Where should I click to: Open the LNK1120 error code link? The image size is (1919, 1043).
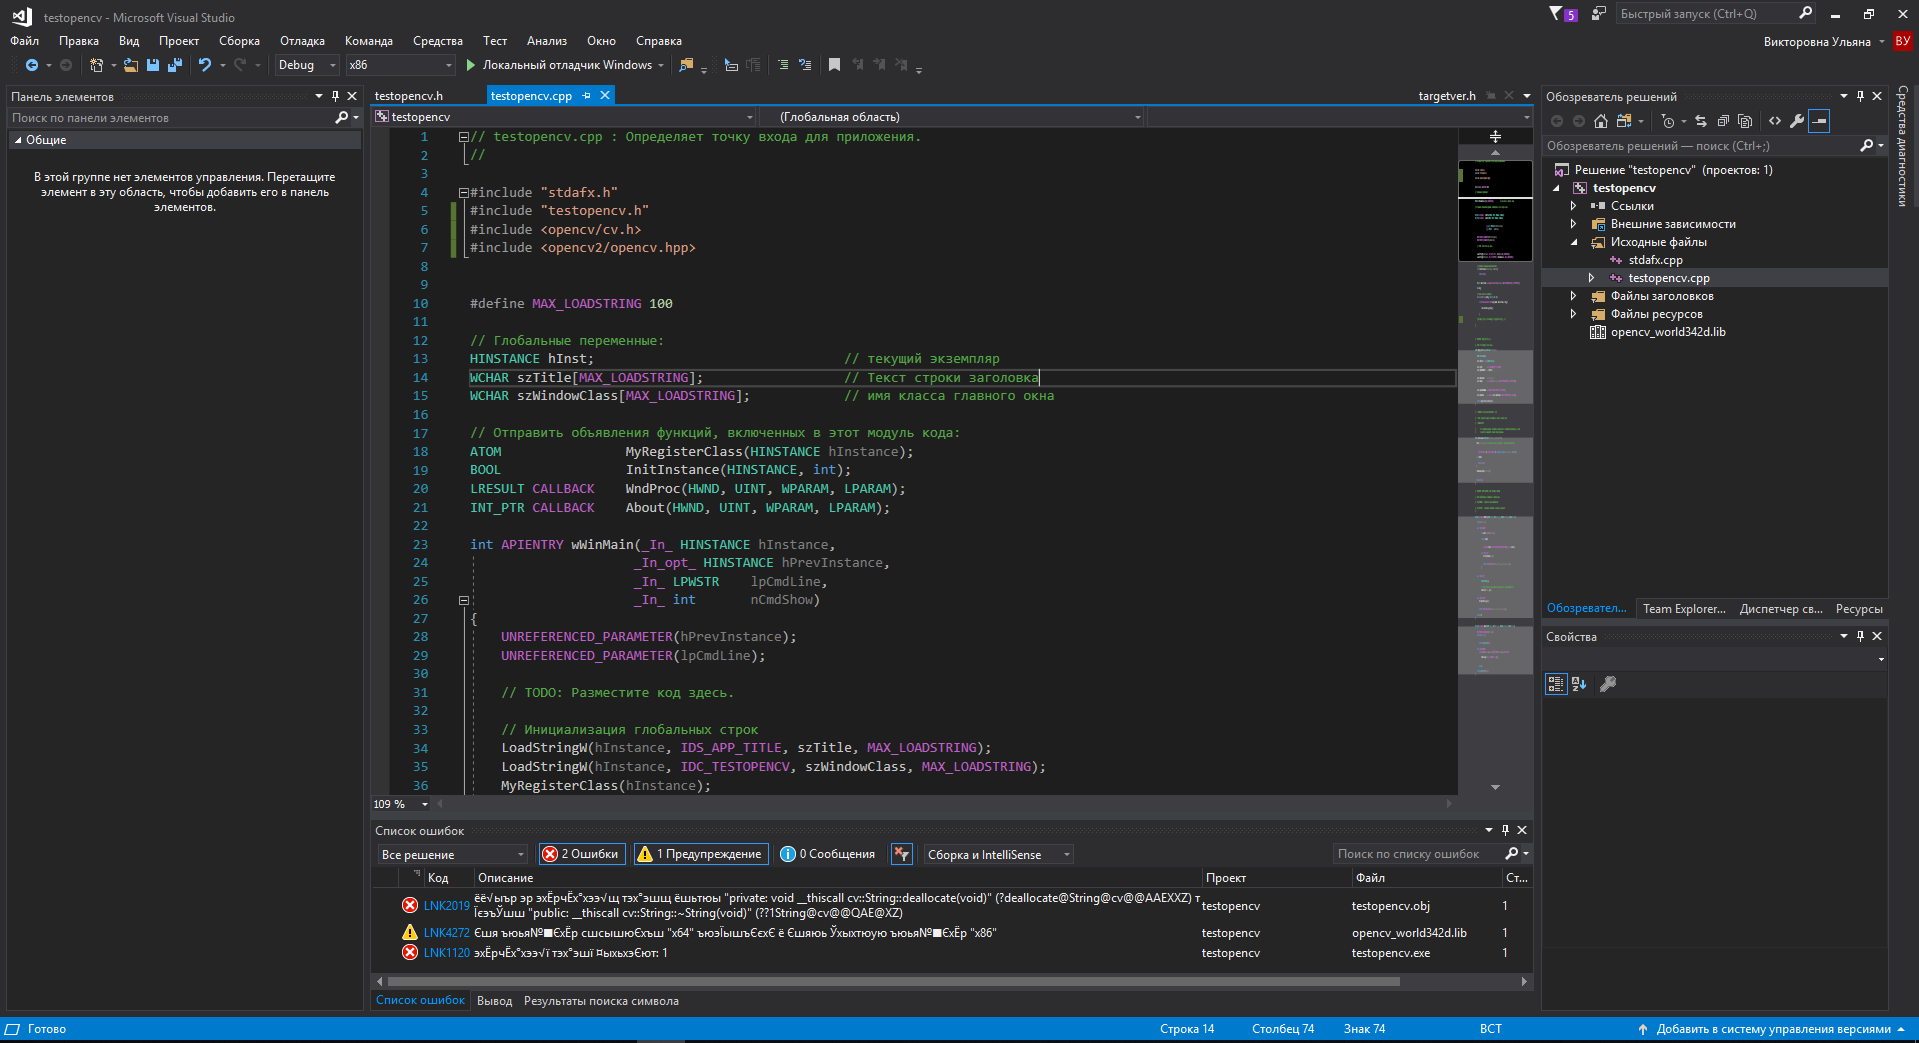point(446,953)
